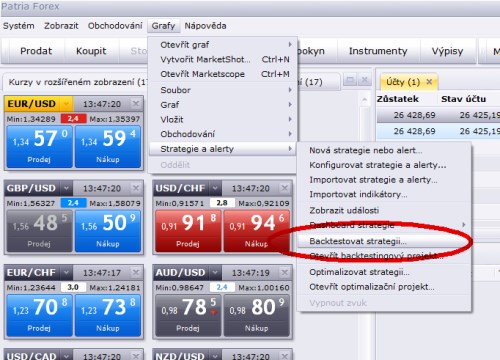Click the Koupit toolbar button
Image resolution: width=500 pixels, height=360 pixels.
[91, 51]
